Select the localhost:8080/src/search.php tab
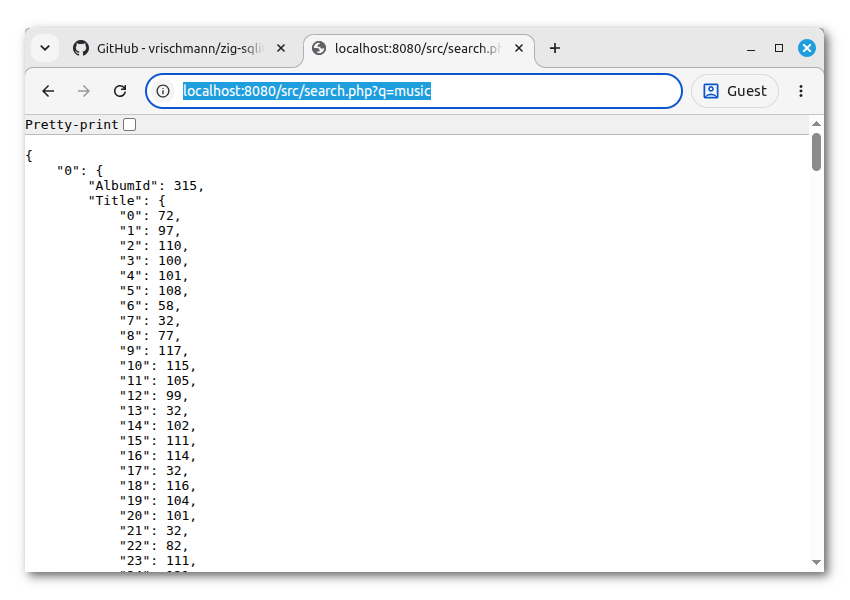The height and width of the screenshot is (600, 850). coord(417,48)
